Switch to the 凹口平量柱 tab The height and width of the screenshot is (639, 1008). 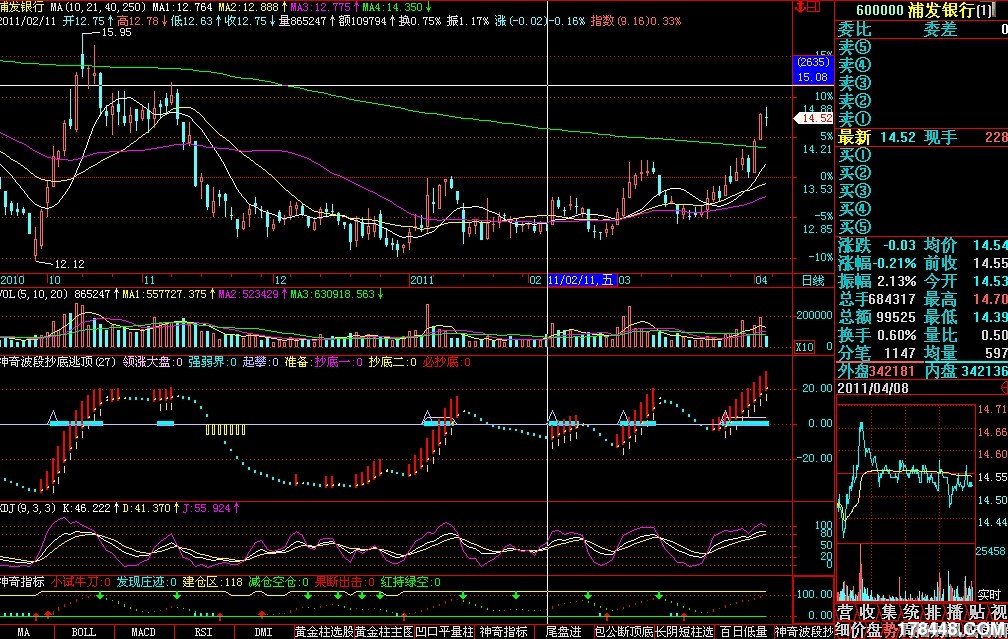point(444,633)
